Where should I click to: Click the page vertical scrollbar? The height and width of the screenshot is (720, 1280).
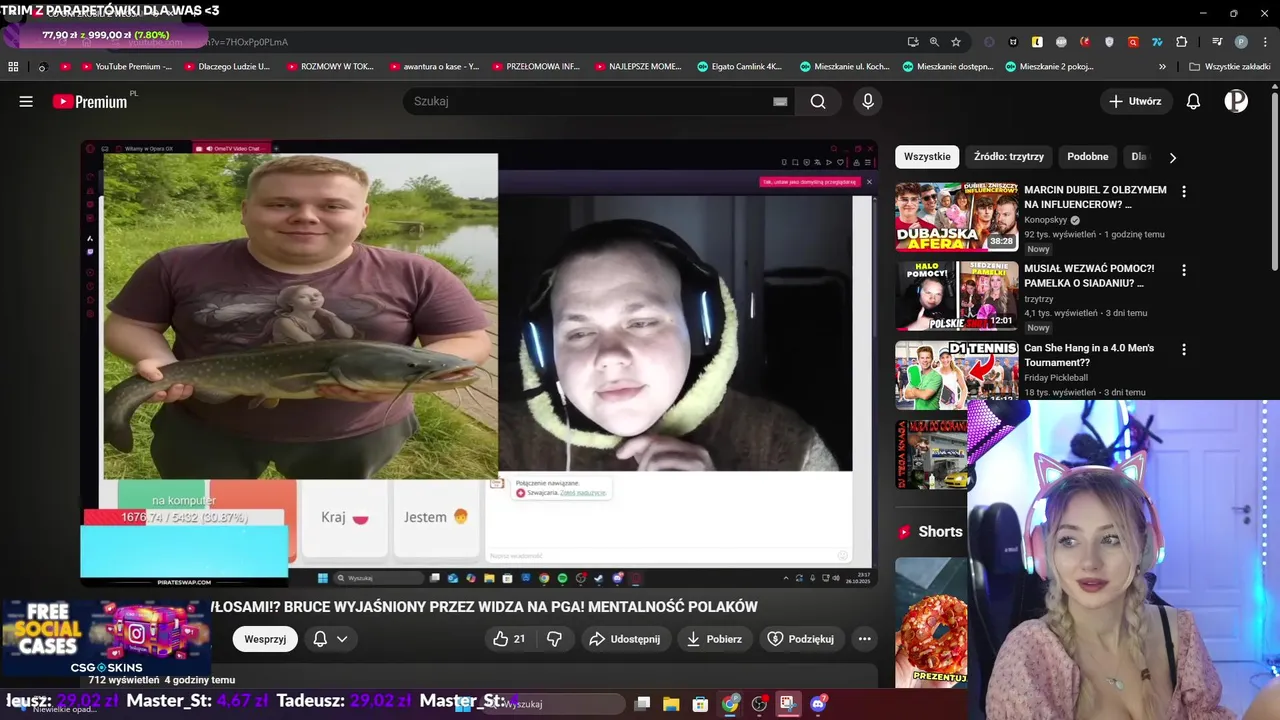(1274, 180)
